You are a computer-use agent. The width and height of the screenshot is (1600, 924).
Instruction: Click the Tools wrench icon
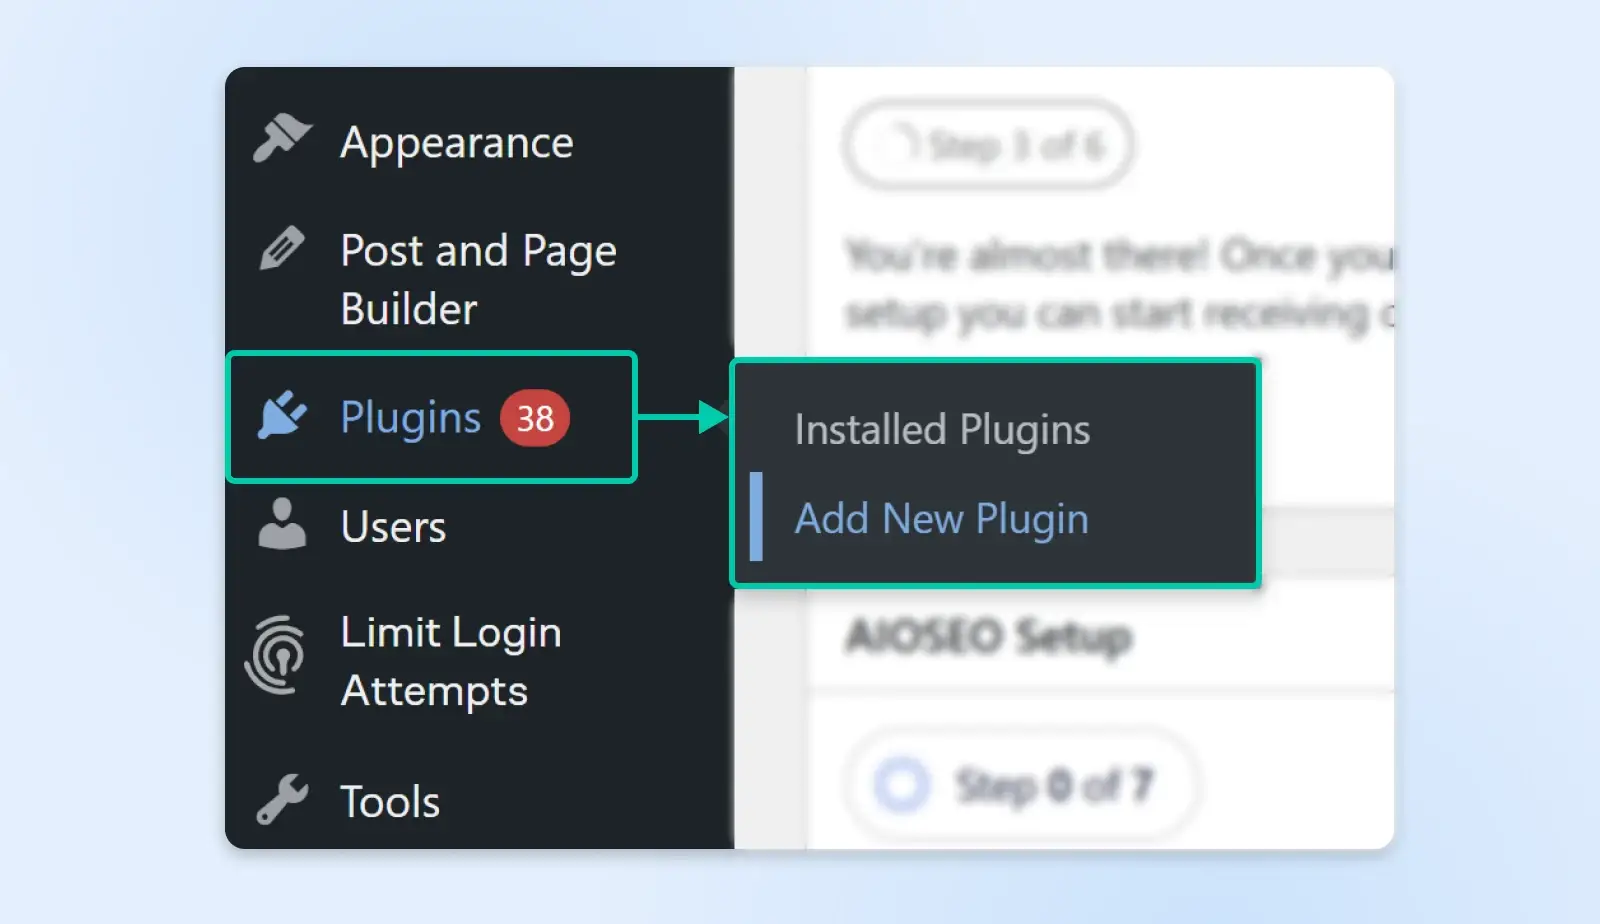282,799
